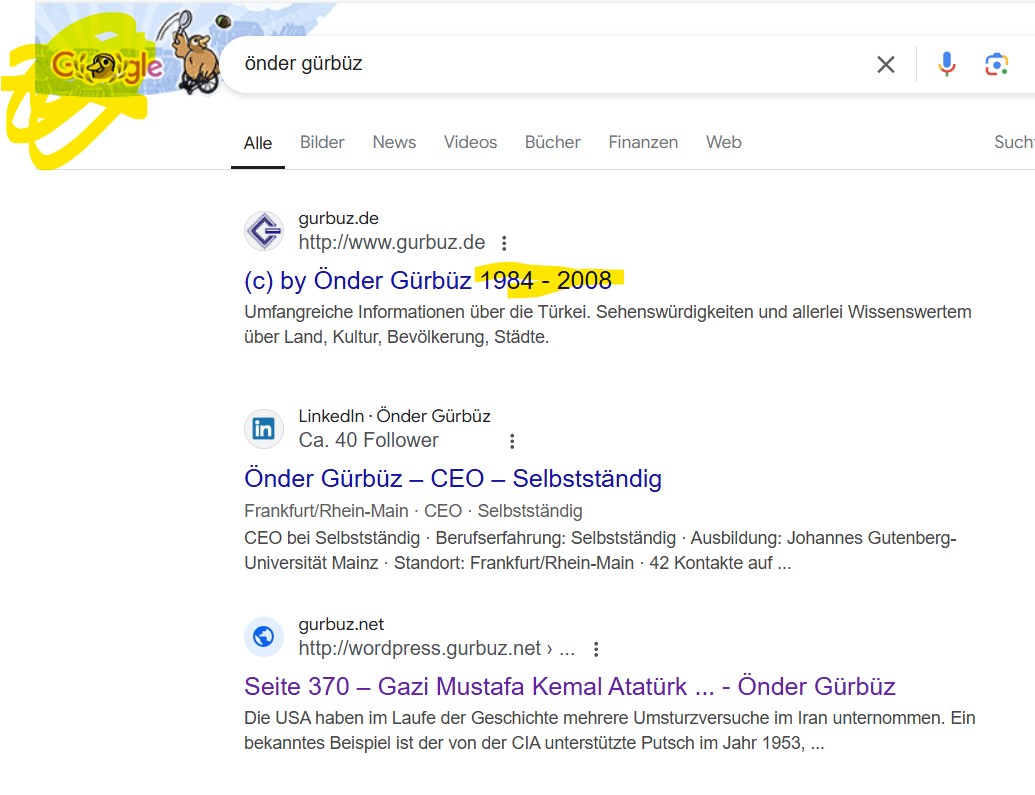Click the gurbuz.de site favicon
The height and width of the screenshot is (795, 1035).
pyautogui.click(x=264, y=231)
